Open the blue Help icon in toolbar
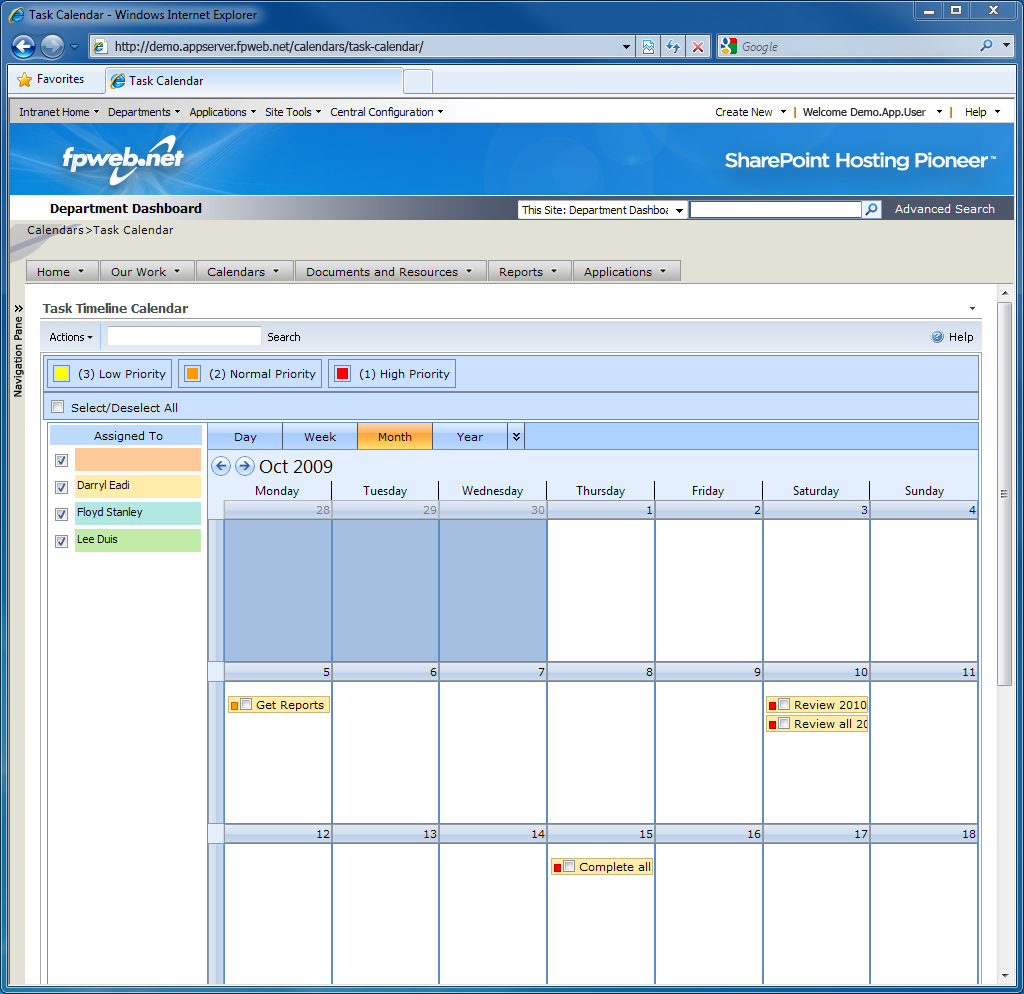Image resolution: width=1024 pixels, height=994 pixels. click(x=937, y=337)
